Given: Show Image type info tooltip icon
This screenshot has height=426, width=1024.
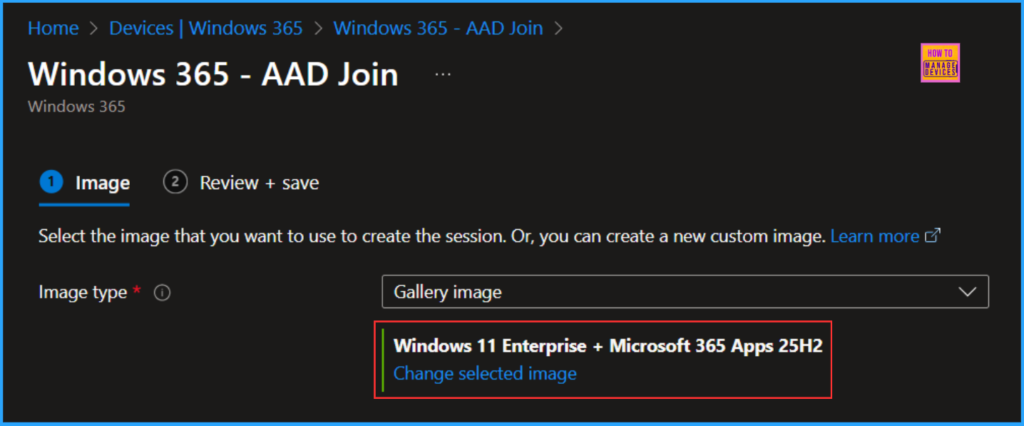Looking at the screenshot, I should [x=162, y=293].
